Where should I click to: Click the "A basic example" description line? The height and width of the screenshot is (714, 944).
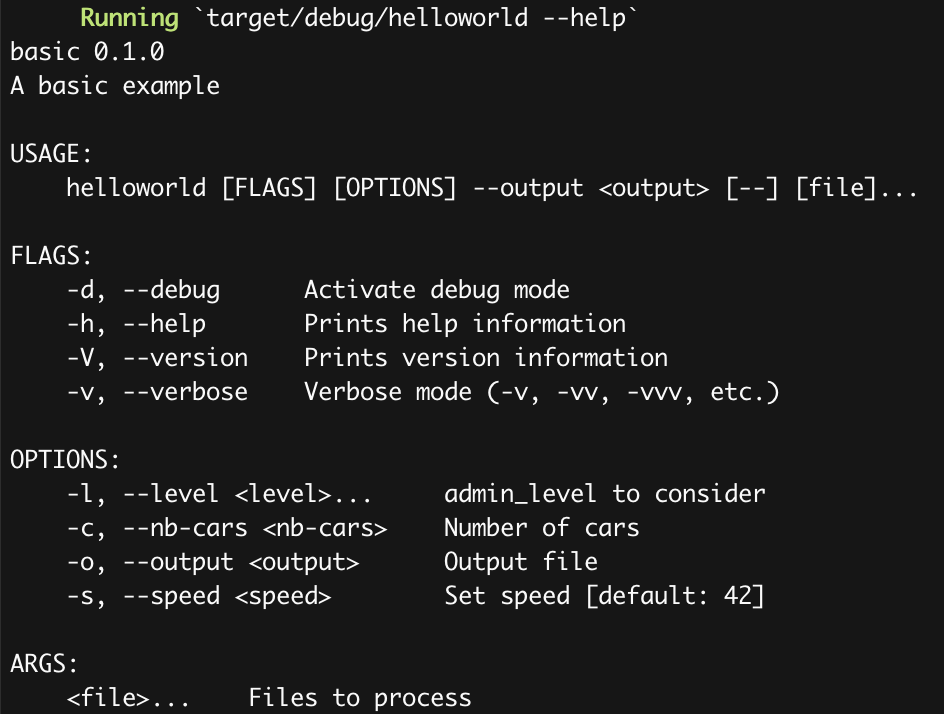pos(115,86)
